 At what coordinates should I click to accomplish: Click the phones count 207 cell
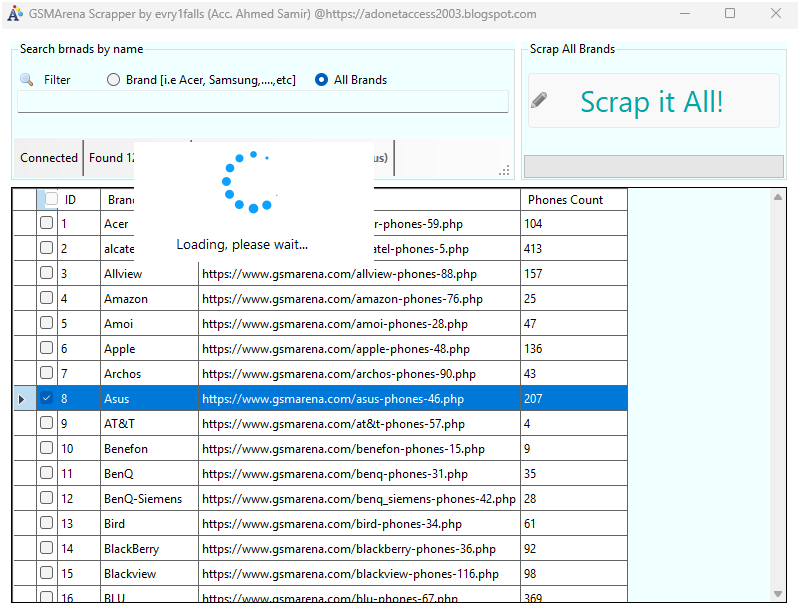tap(573, 399)
